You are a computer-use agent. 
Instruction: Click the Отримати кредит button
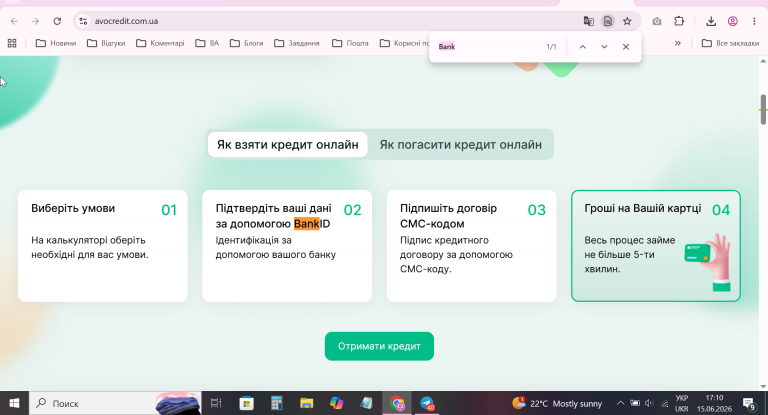point(379,346)
